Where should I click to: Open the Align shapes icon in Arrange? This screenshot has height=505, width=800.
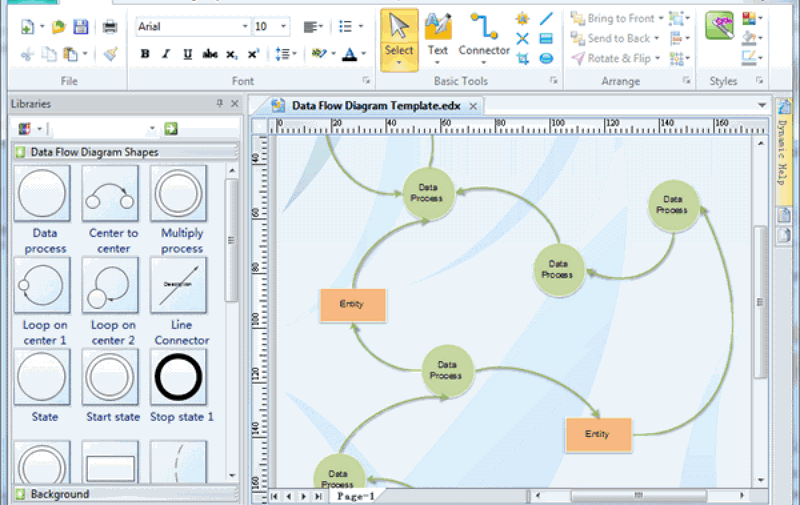[679, 38]
